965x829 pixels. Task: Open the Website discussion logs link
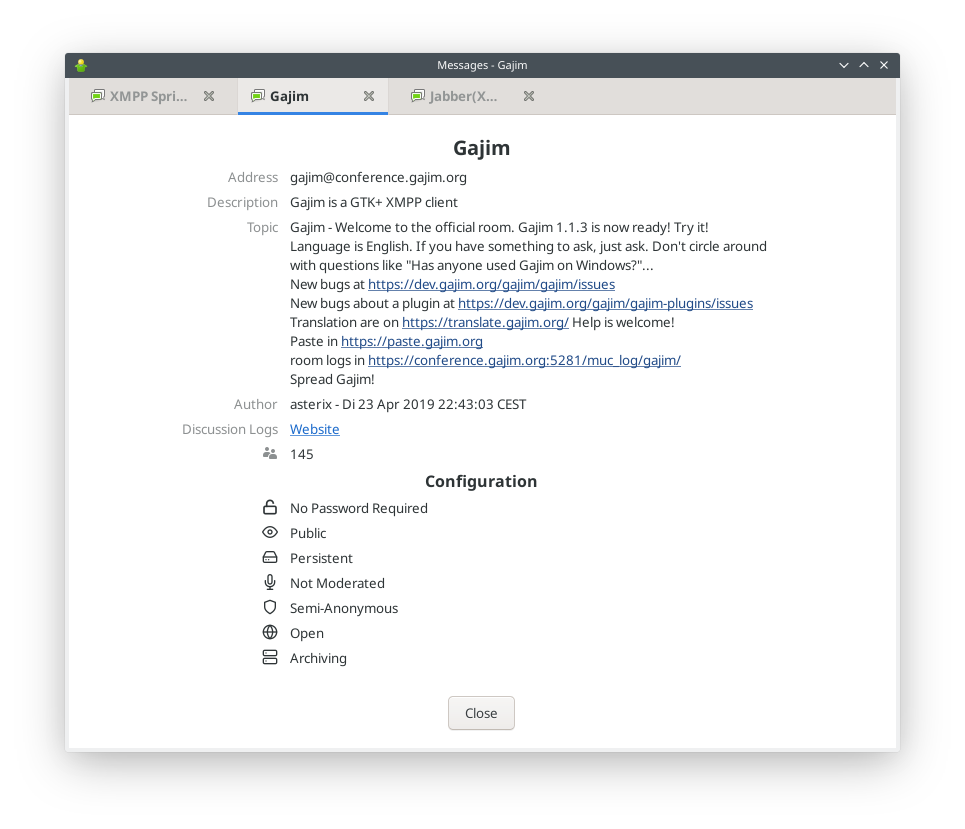tap(314, 429)
